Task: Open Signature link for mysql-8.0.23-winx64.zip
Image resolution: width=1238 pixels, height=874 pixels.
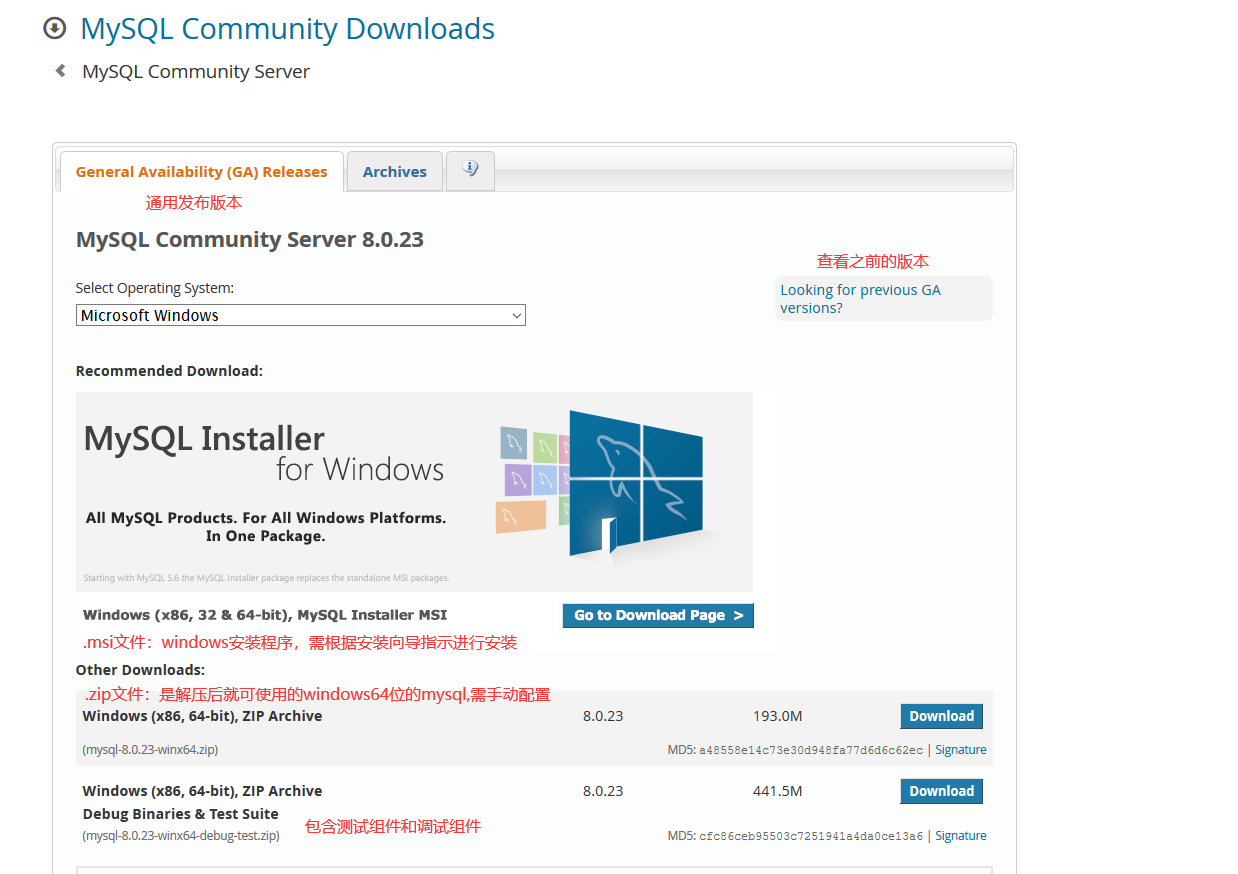Action: tap(960, 750)
